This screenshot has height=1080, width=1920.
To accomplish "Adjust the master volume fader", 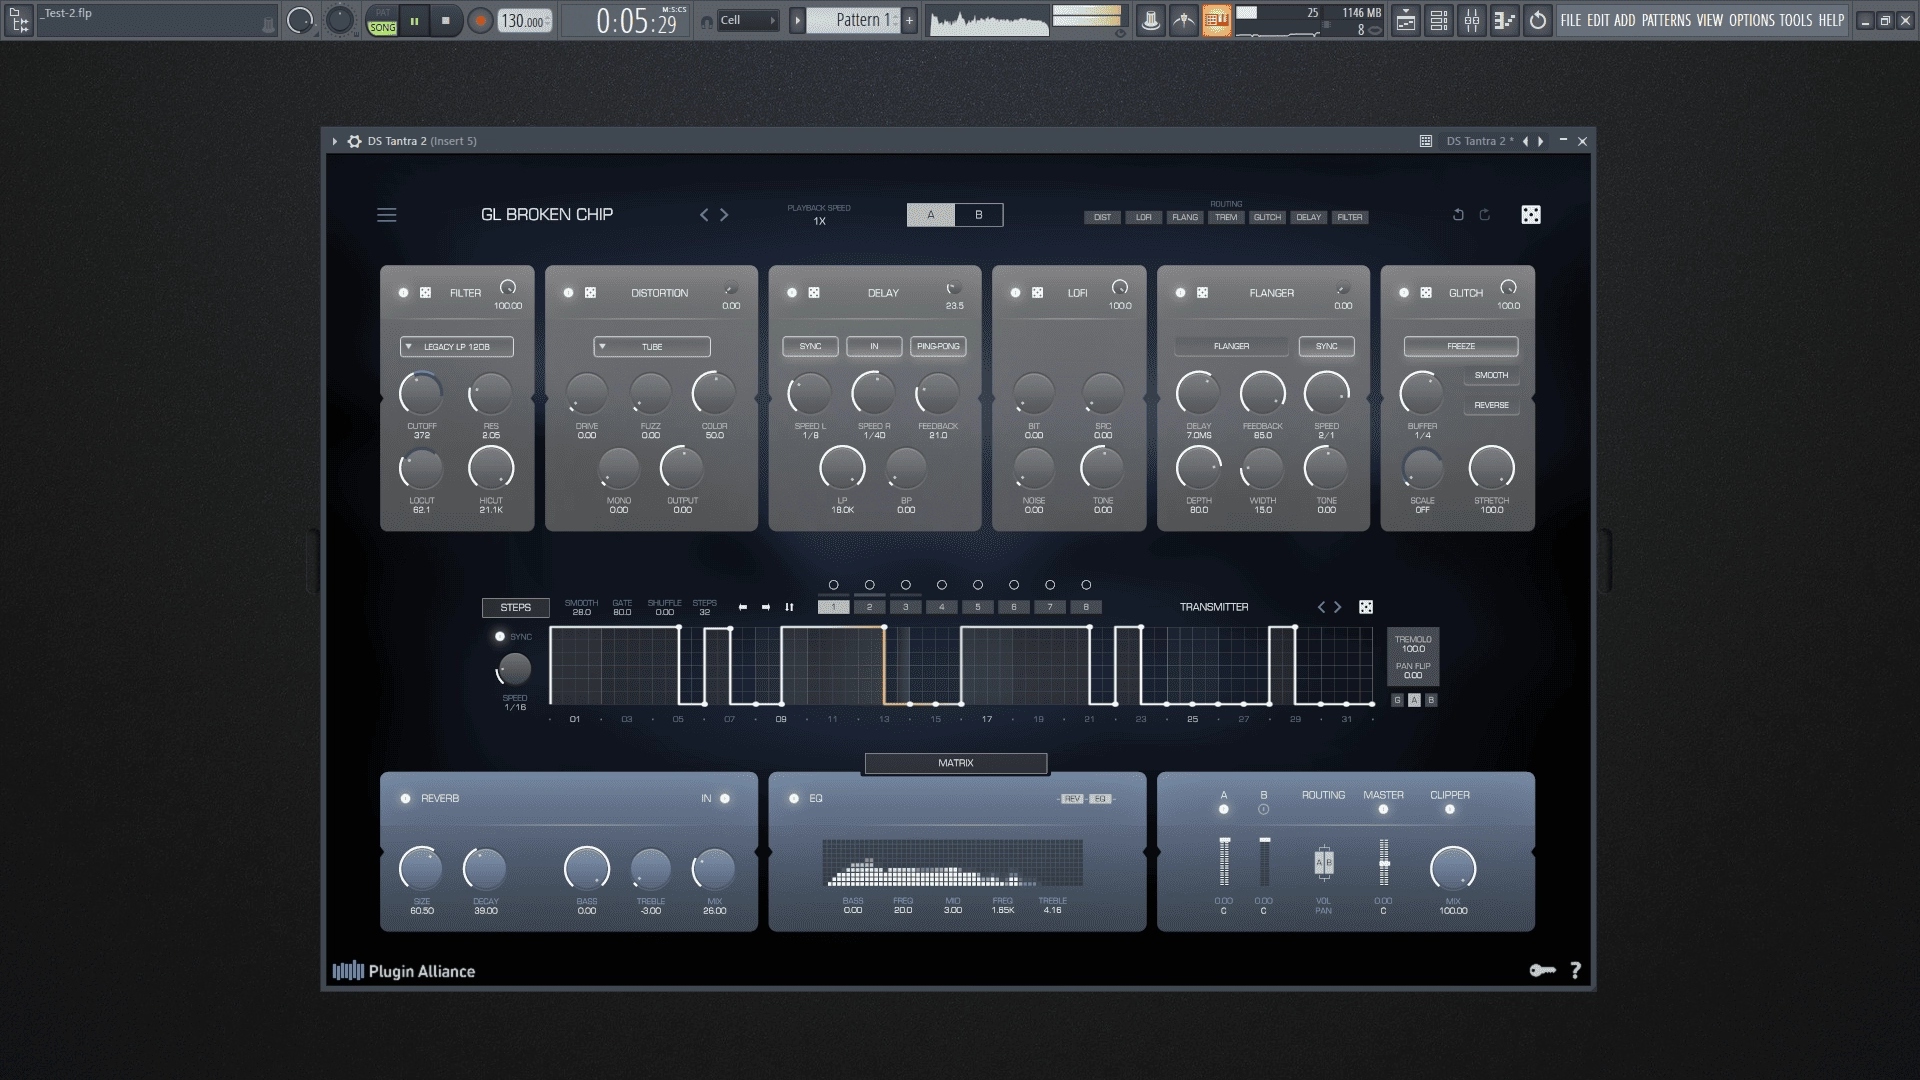I will coord(1384,861).
